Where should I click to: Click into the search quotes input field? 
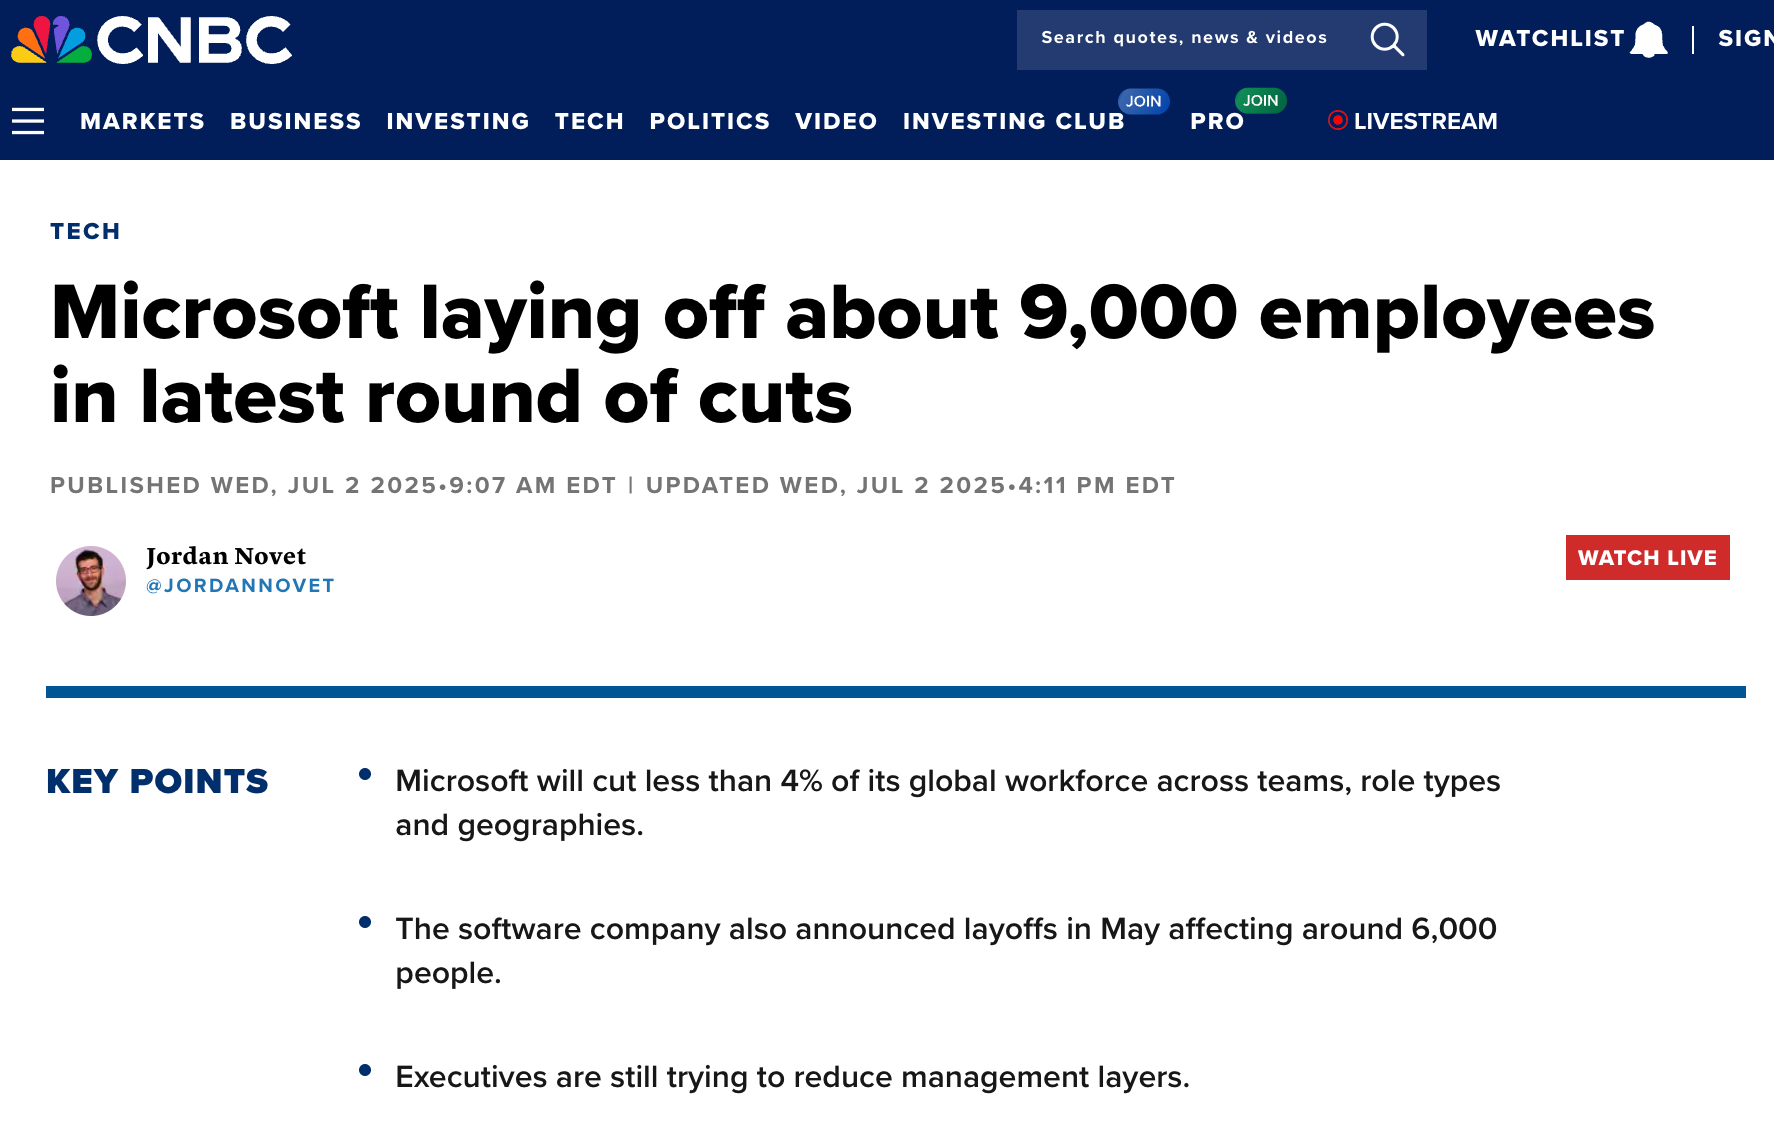pos(1184,38)
